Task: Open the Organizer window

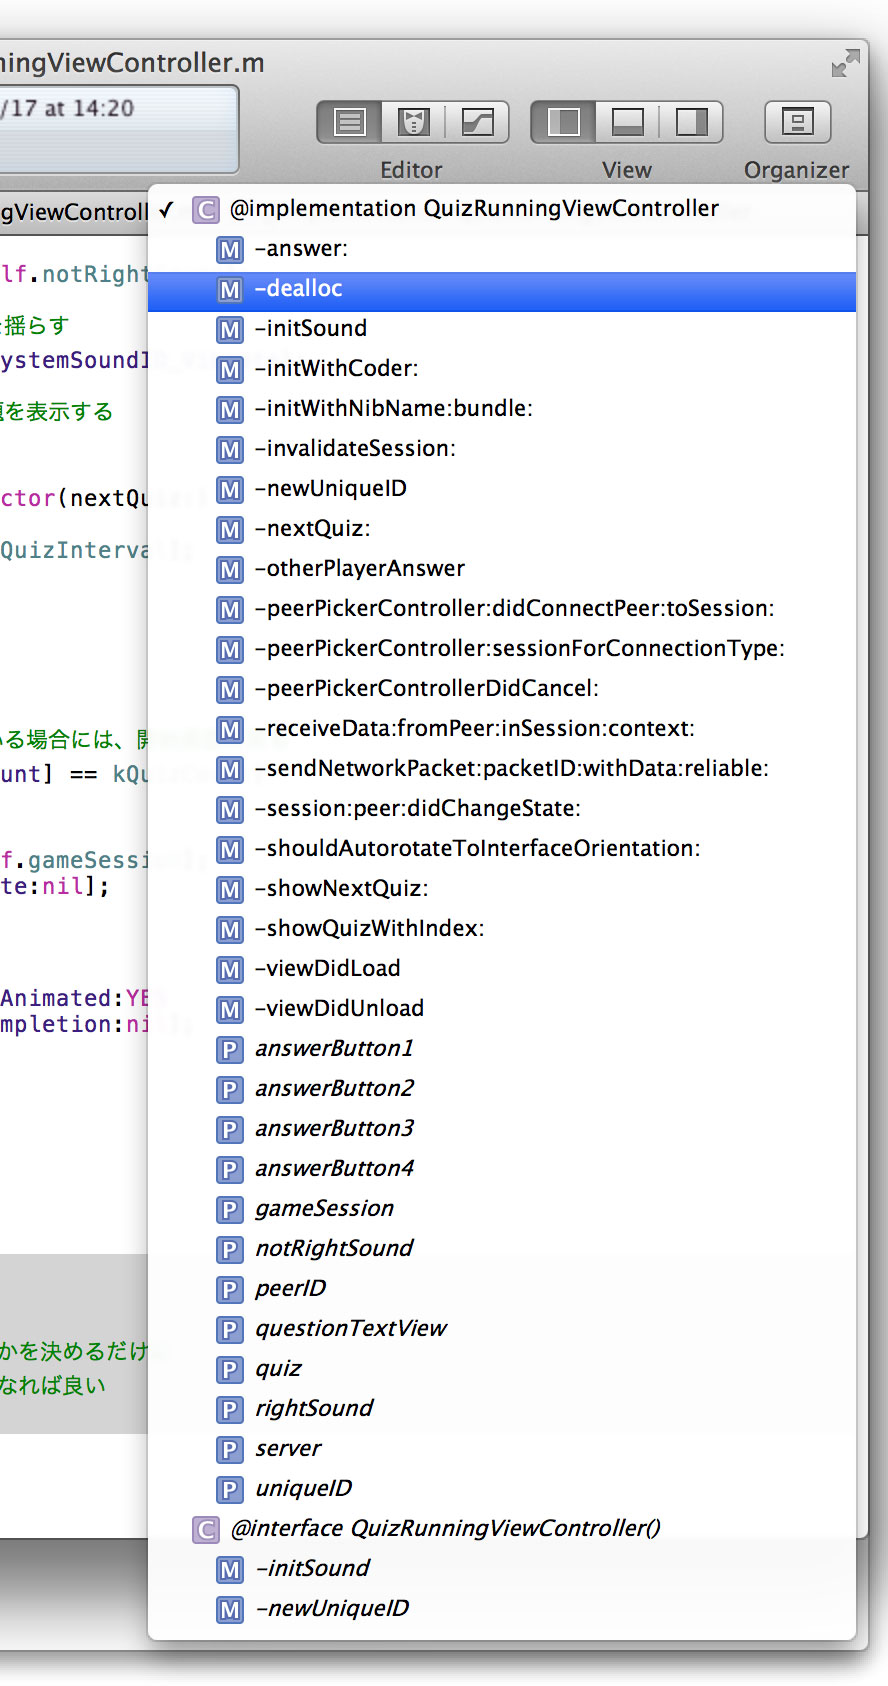Action: [x=797, y=122]
